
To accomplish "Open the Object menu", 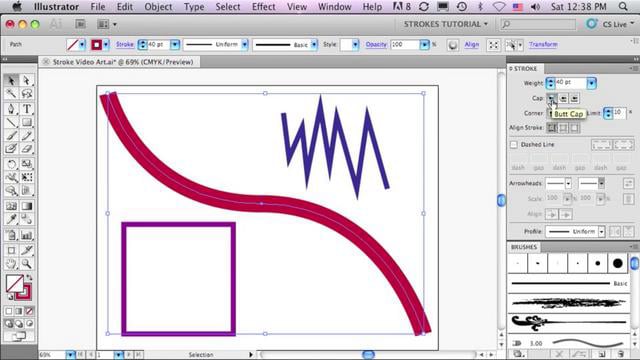I will [158, 7].
